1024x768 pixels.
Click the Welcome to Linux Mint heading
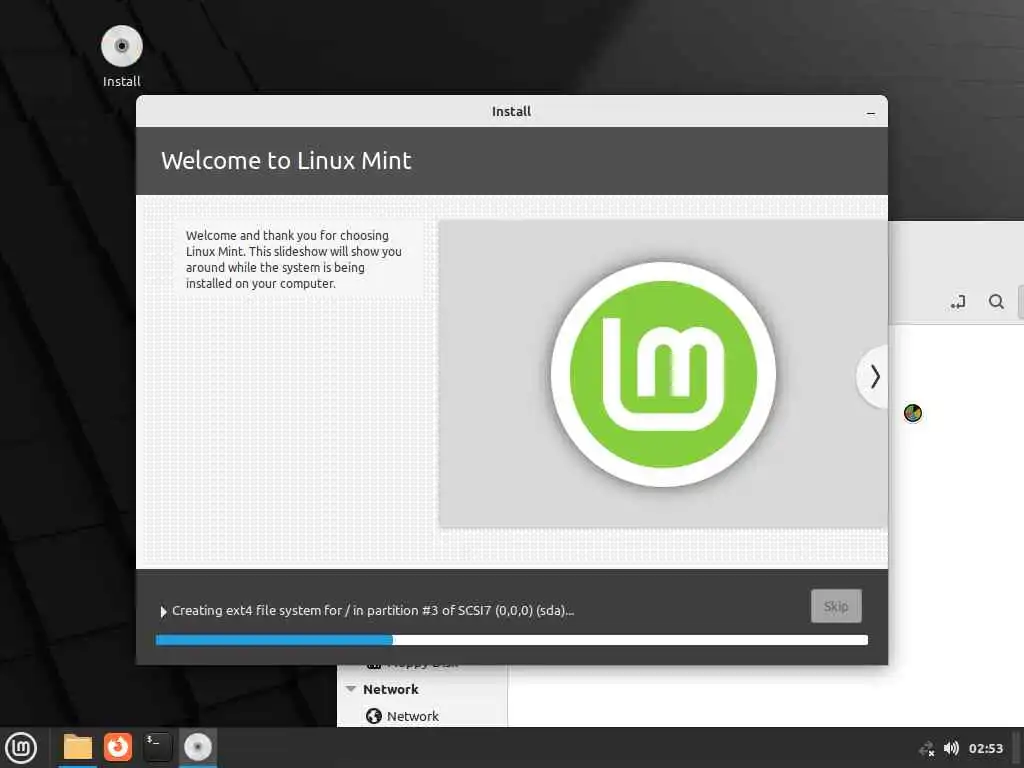286,161
